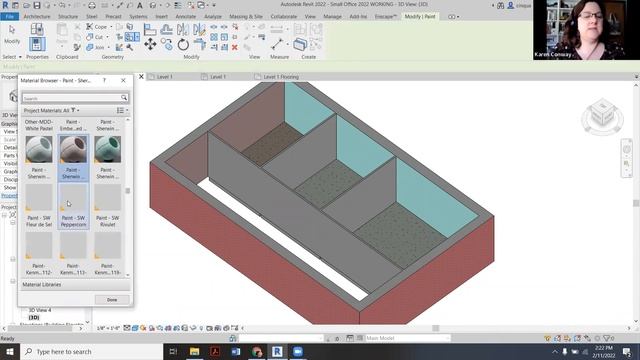Click the 3D View 4 browser entry
Viewport: 640px width, 360px height.
(x=40, y=310)
